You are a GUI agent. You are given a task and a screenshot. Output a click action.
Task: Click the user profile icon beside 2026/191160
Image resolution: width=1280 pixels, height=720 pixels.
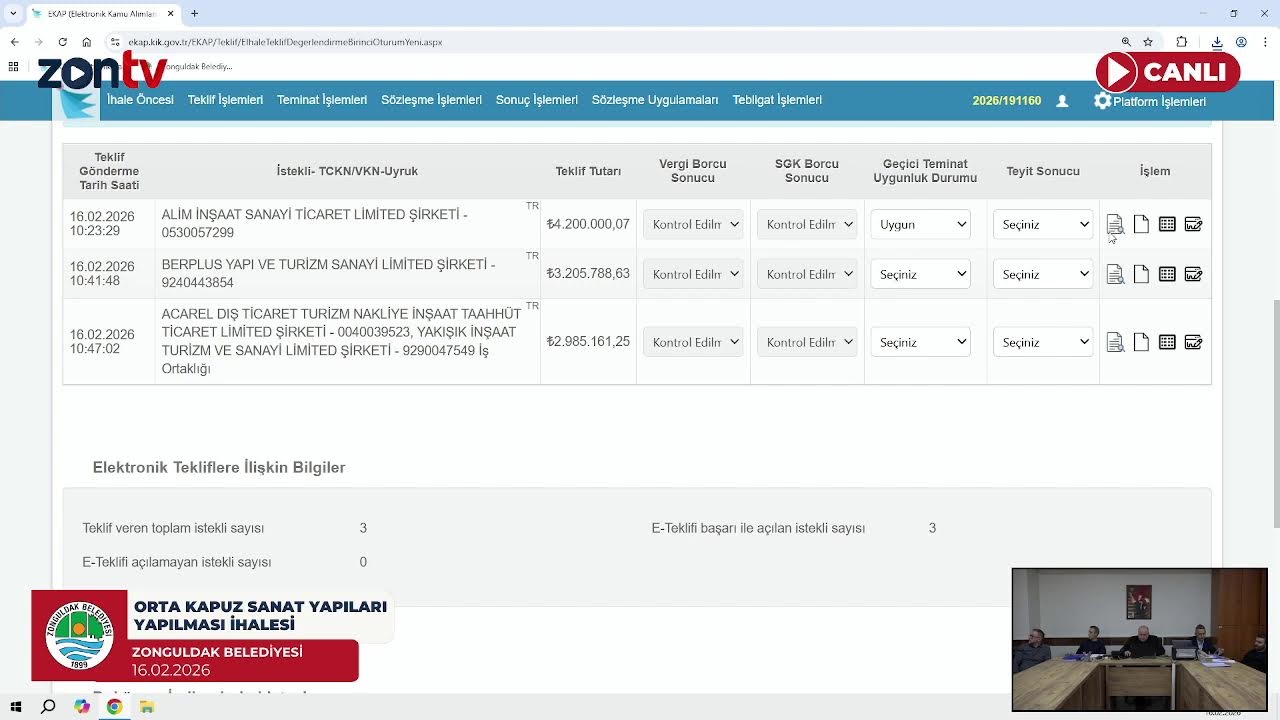(x=1062, y=101)
